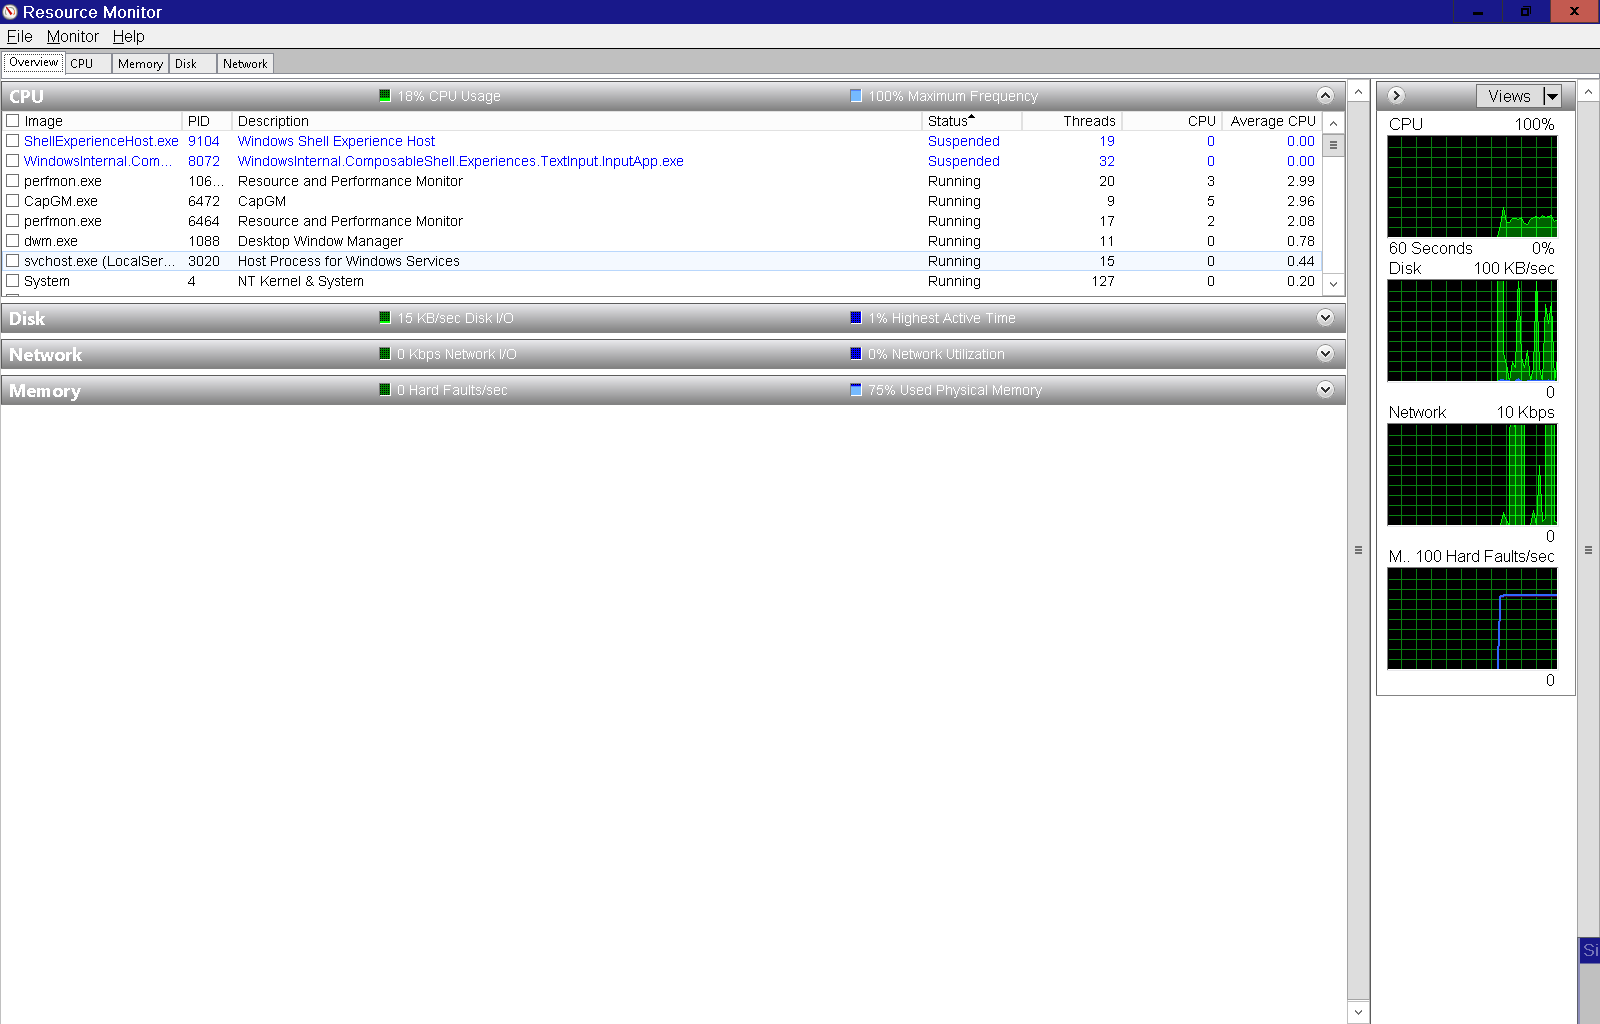The image size is (1600, 1024).
Task: Check the select-all Image header checkbox
Action: coord(13,121)
